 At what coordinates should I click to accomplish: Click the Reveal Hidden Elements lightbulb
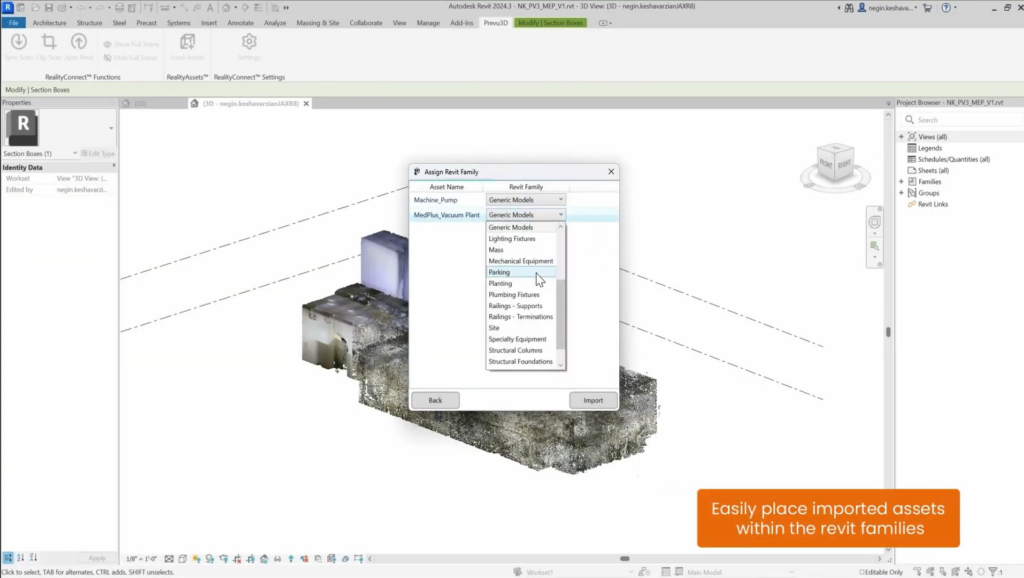point(292,559)
